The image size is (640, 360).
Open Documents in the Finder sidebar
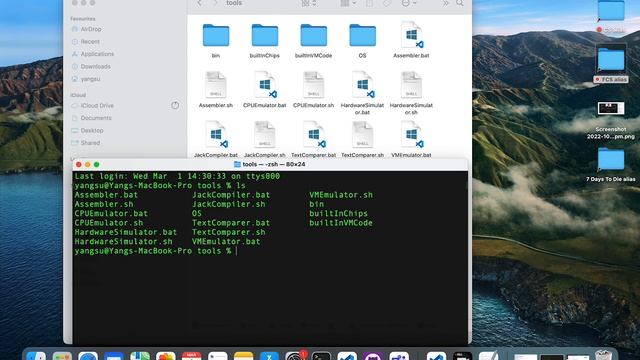[x=96, y=118]
